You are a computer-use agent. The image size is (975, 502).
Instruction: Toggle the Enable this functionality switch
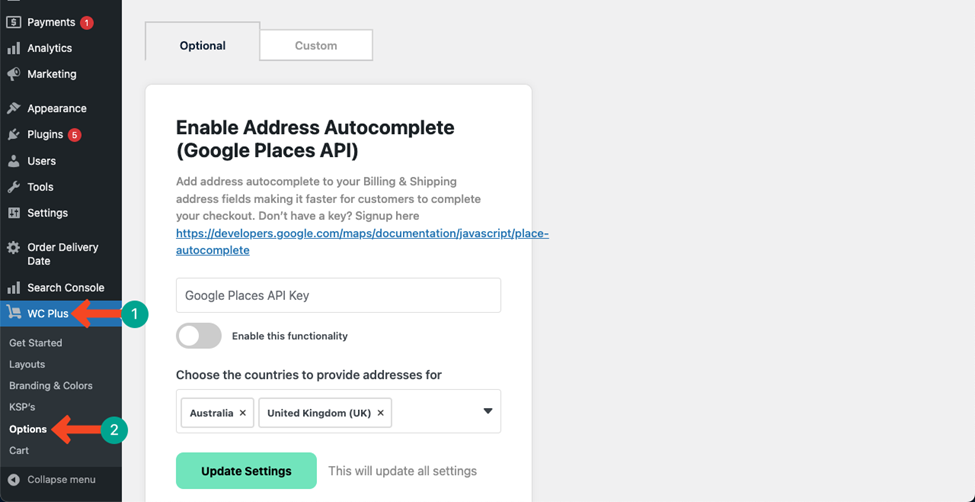point(199,336)
